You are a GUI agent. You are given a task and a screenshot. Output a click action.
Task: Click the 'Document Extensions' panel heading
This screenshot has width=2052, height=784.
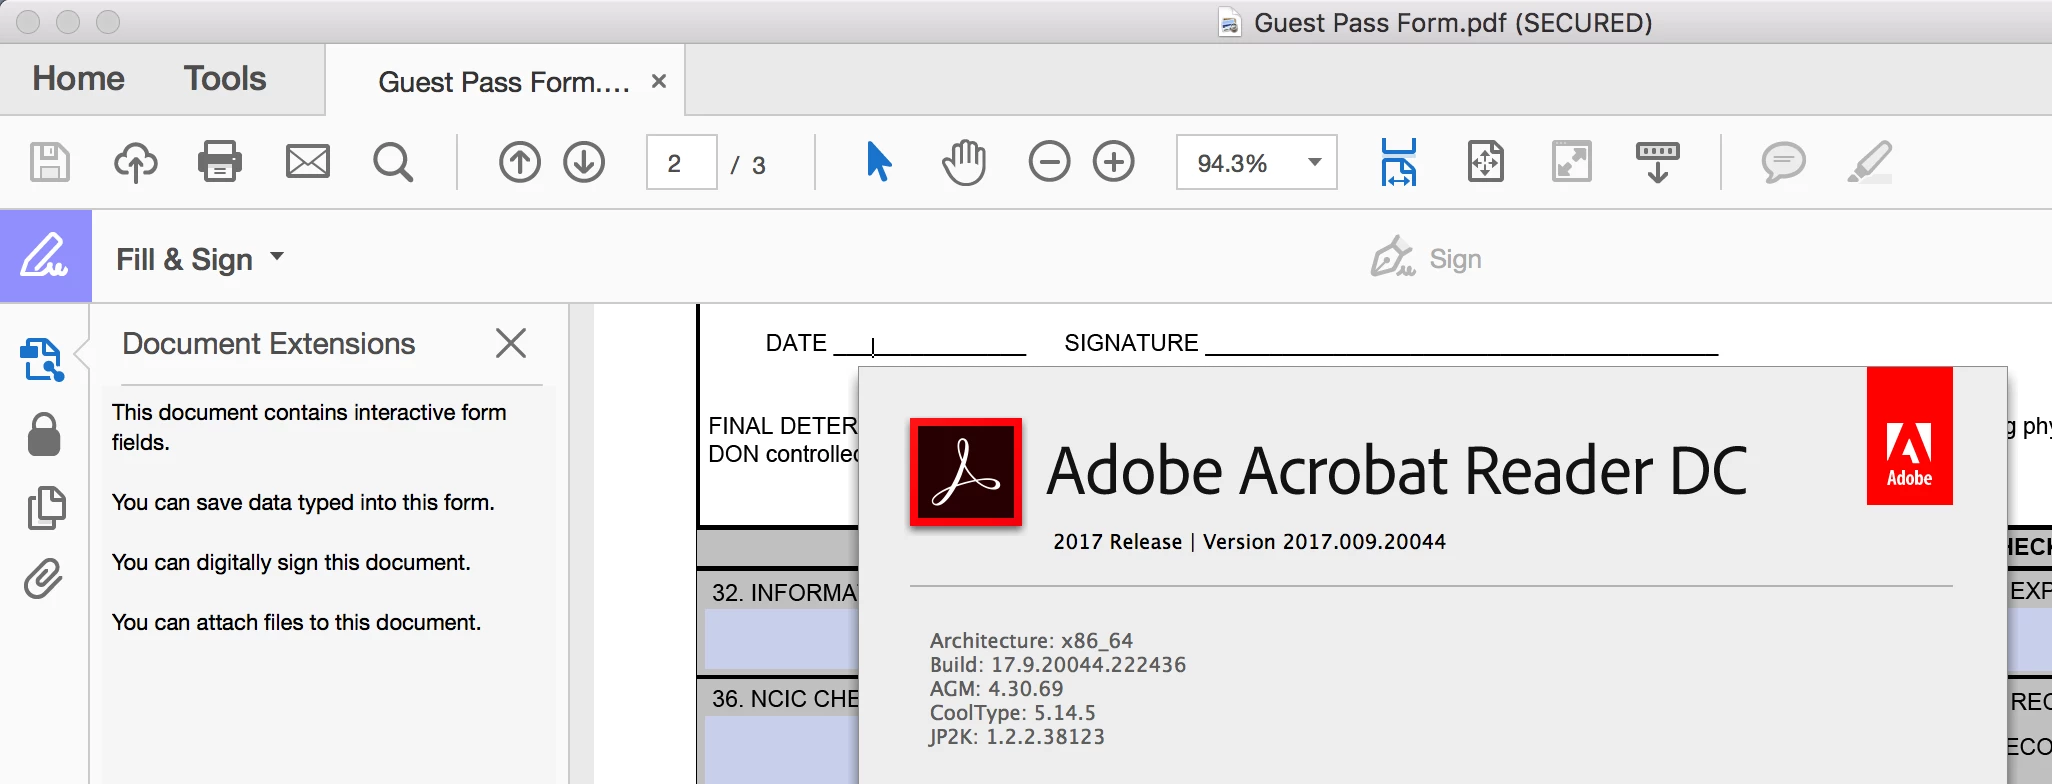pyautogui.click(x=269, y=344)
